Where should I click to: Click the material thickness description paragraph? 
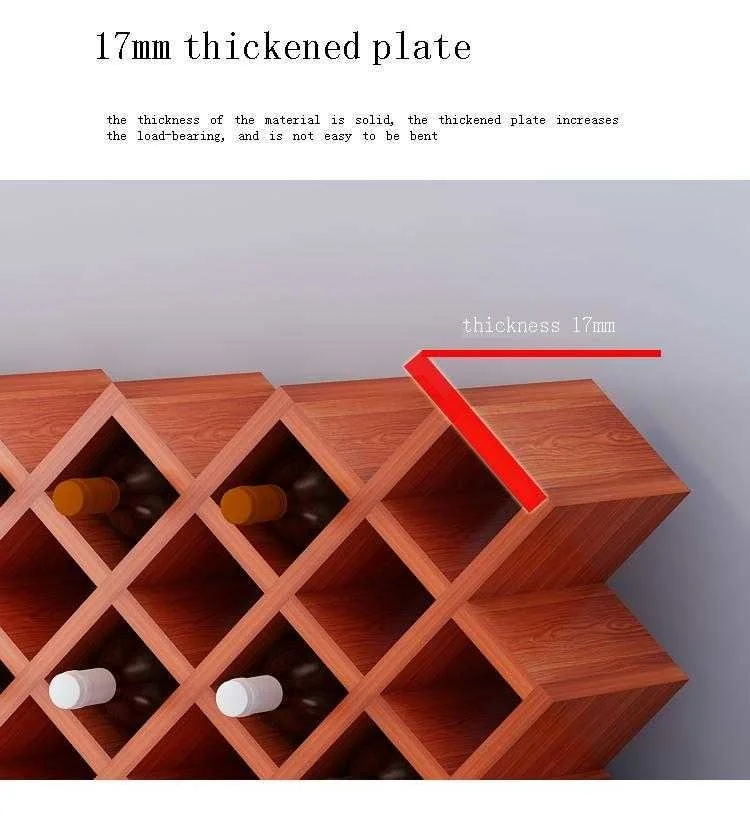tap(362, 128)
